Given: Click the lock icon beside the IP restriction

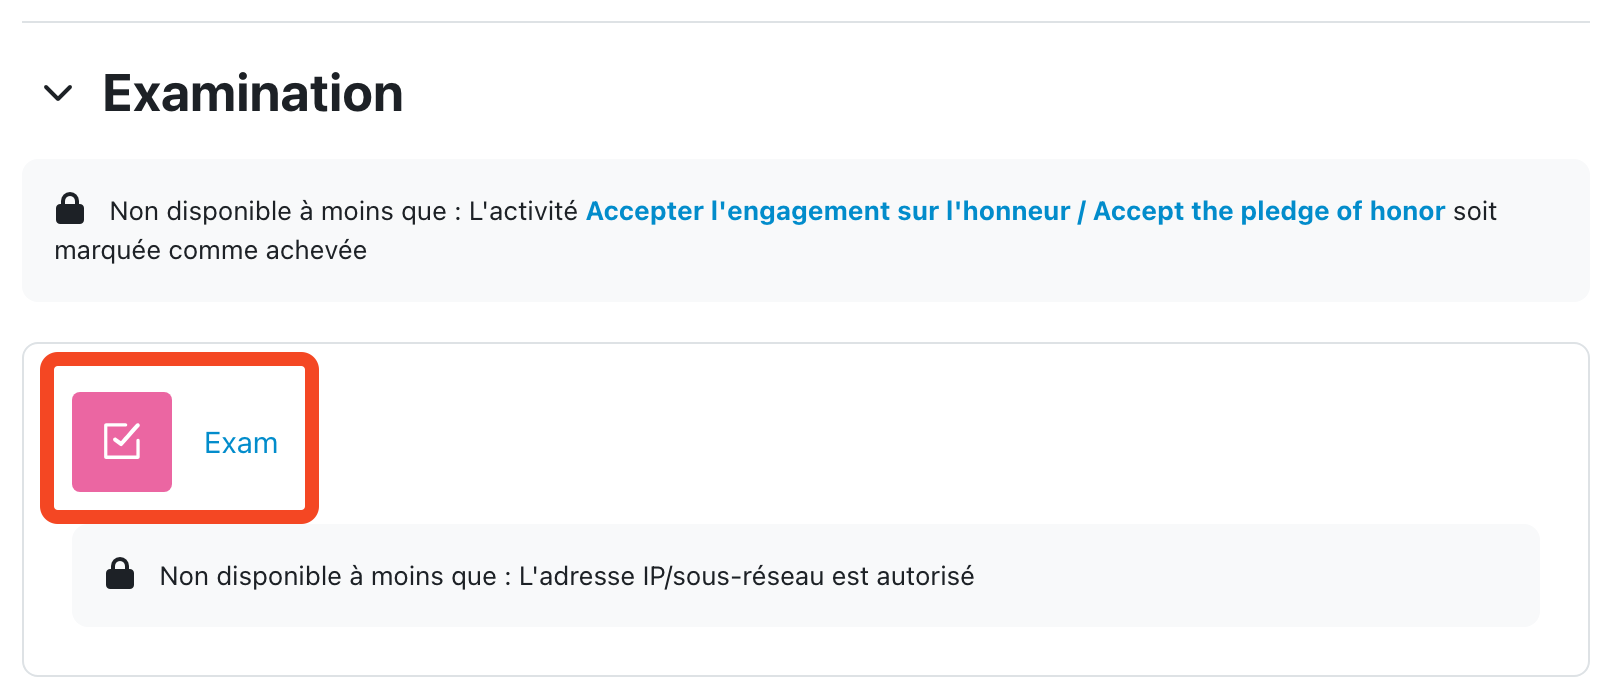Looking at the screenshot, I should tap(120, 574).
